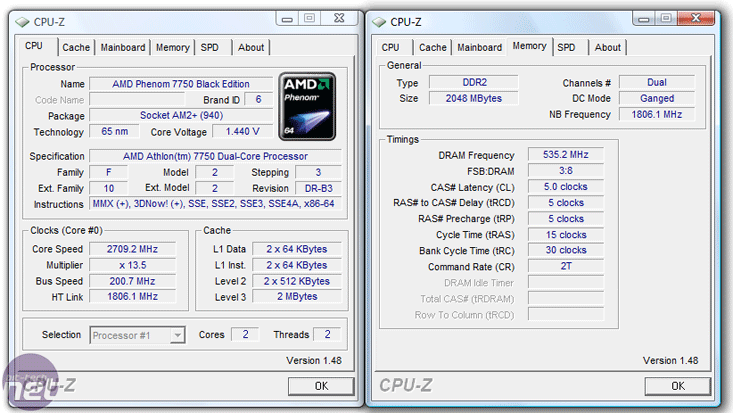Click Channels # value Dual
The image size is (733, 413).
coord(657,82)
